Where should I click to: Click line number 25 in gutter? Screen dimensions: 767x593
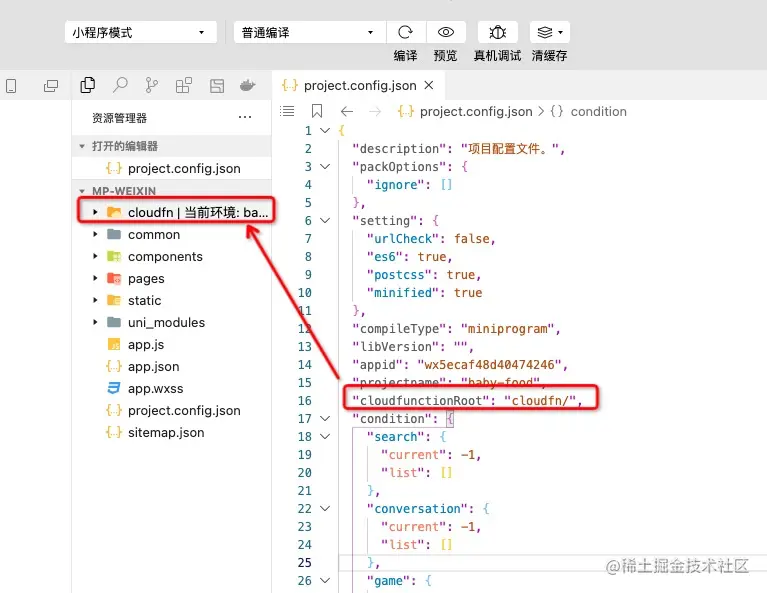coord(304,563)
